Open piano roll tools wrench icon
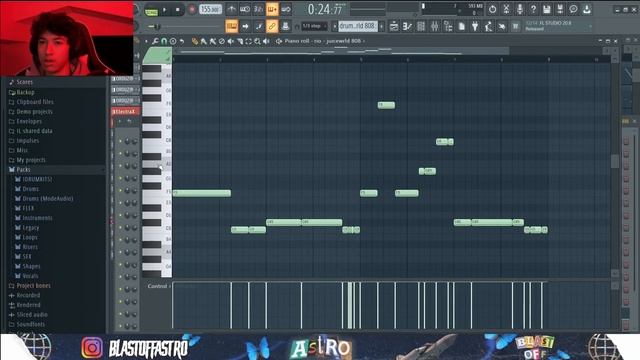This screenshot has height=360, width=640. click(155, 41)
